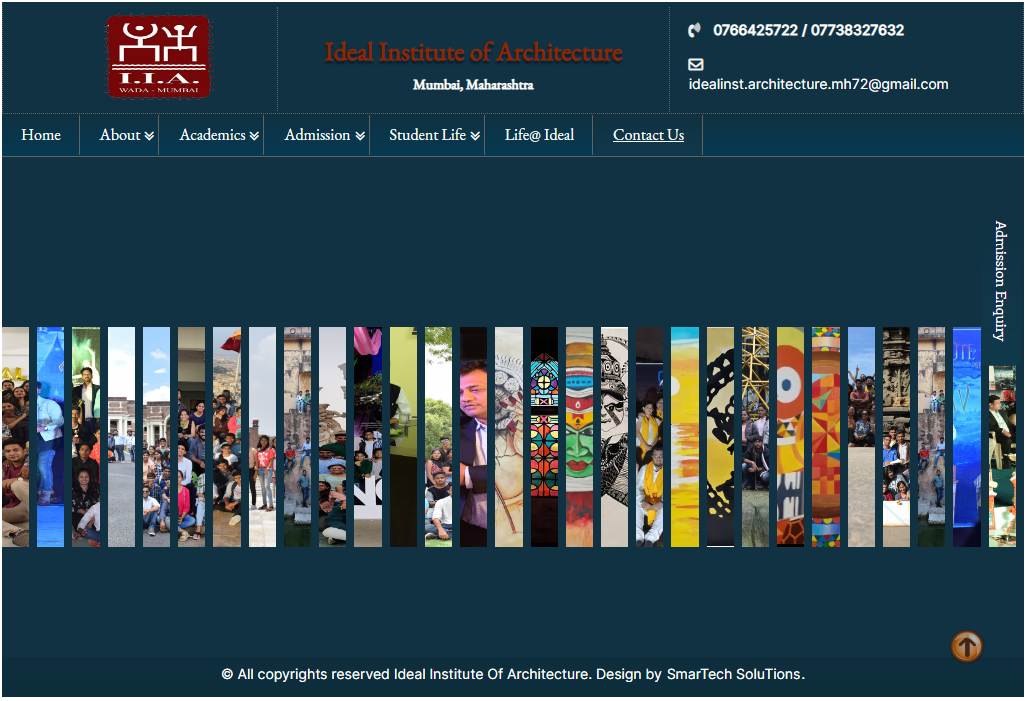This screenshot has width=1025, height=701.
Task: Click the I.I.A. Wada-Mumbai logo
Action: point(159,57)
